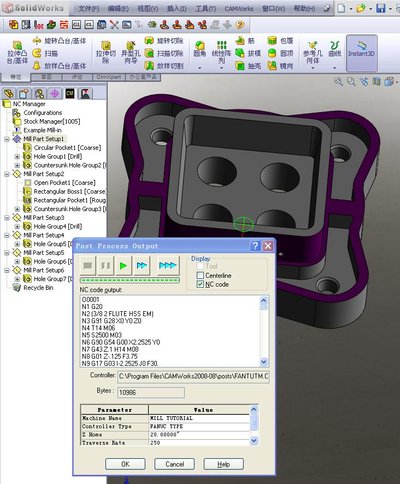The image size is (400, 484).
Task: Click the zoom to fit magnifier icon
Action: click(339, 82)
